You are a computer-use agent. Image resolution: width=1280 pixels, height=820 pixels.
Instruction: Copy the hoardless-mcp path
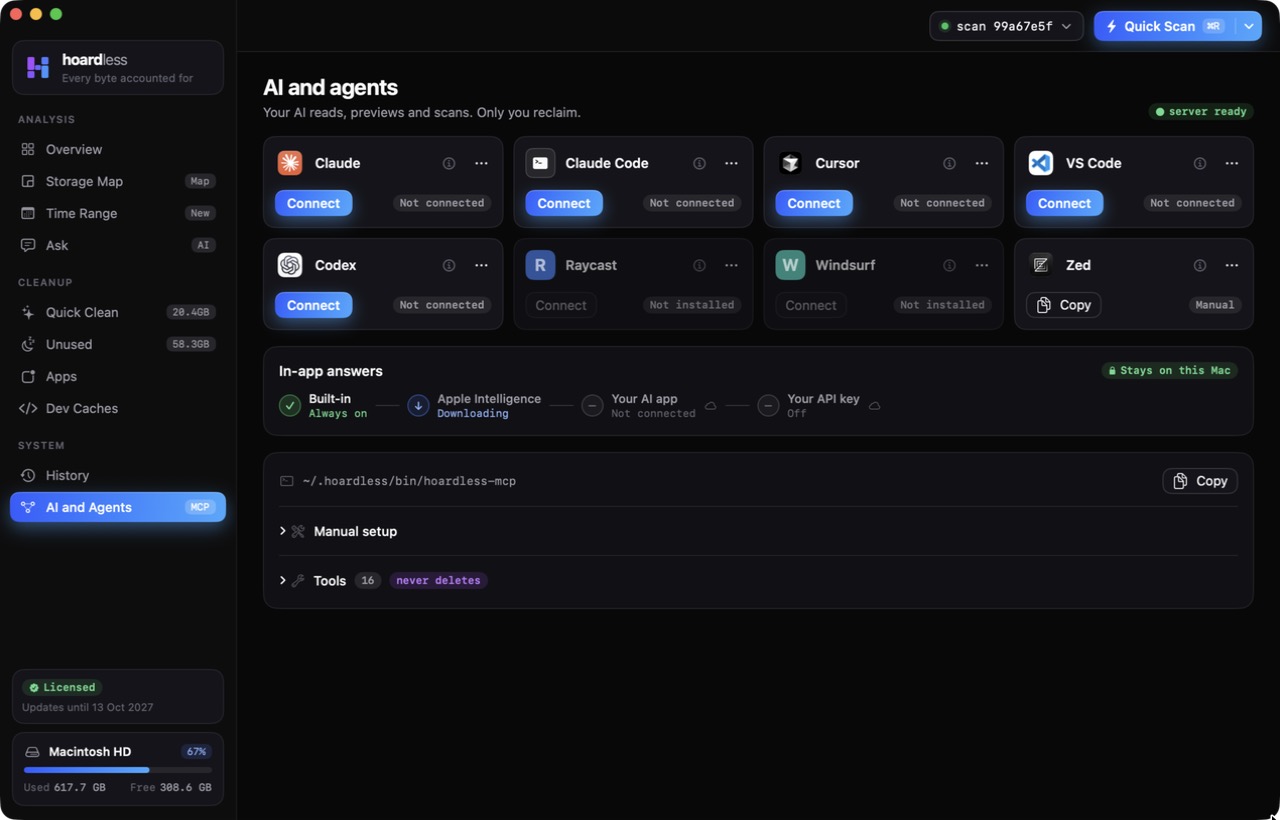(x=1200, y=481)
